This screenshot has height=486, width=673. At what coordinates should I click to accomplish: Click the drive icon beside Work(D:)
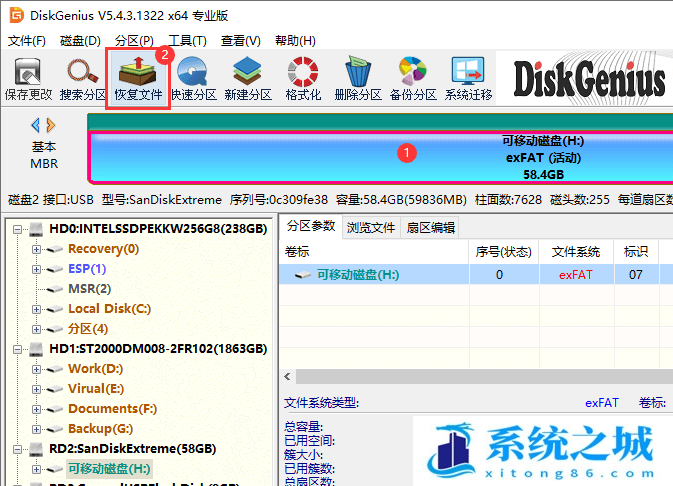pyautogui.click(x=55, y=370)
